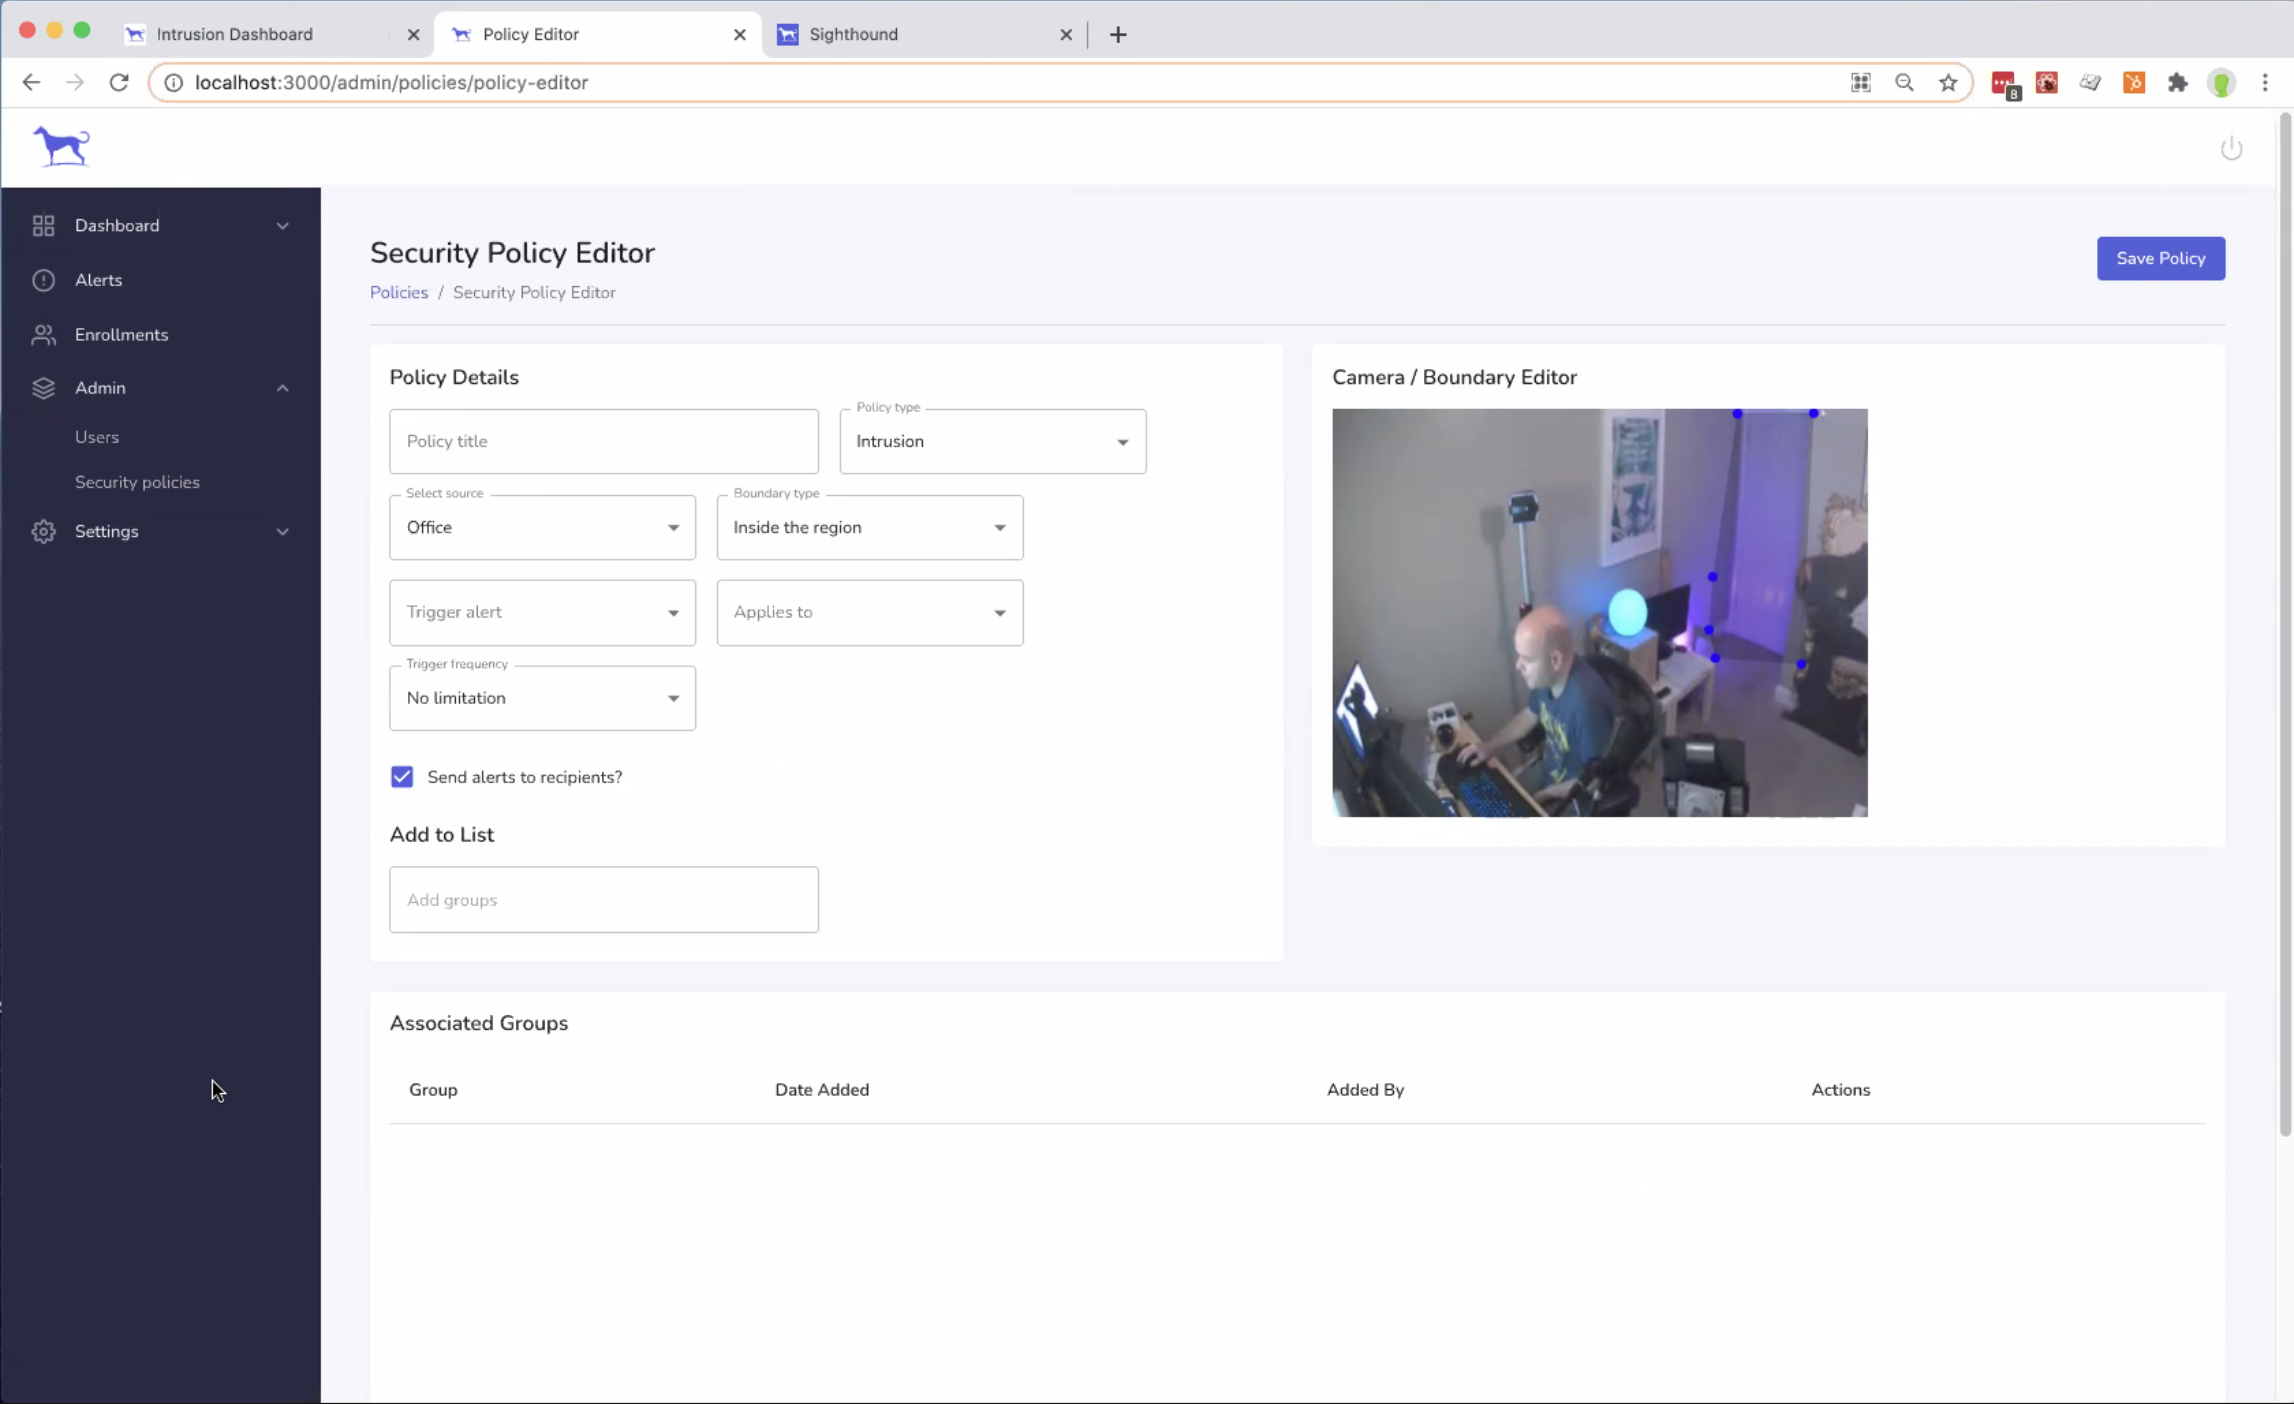This screenshot has height=1404, width=2294.
Task: Open the Applies to dropdown
Action: tap(869, 612)
